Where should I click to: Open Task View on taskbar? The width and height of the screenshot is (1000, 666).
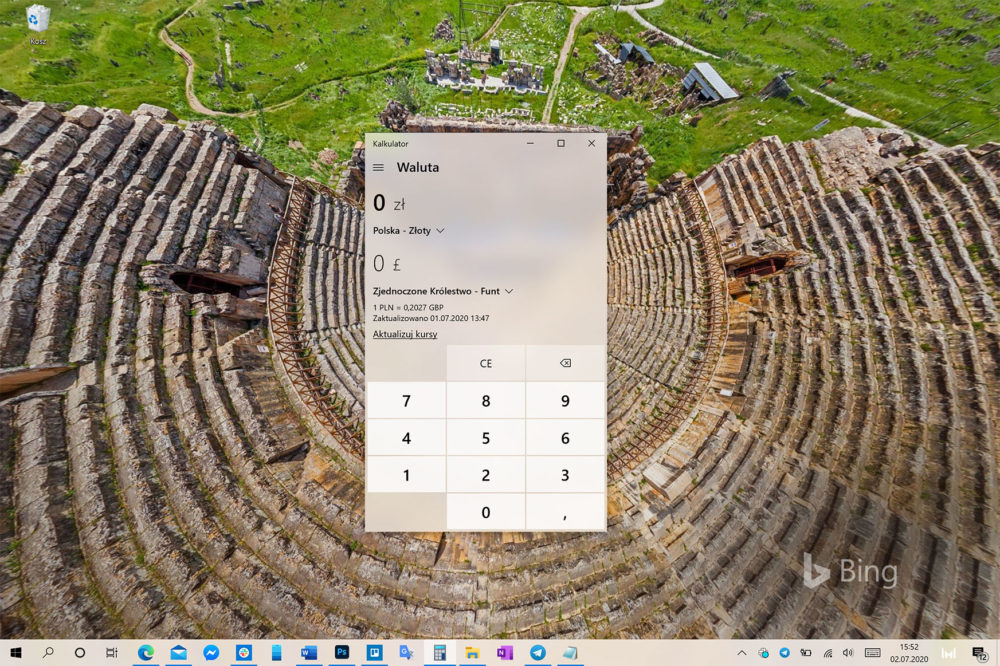click(x=112, y=653)
